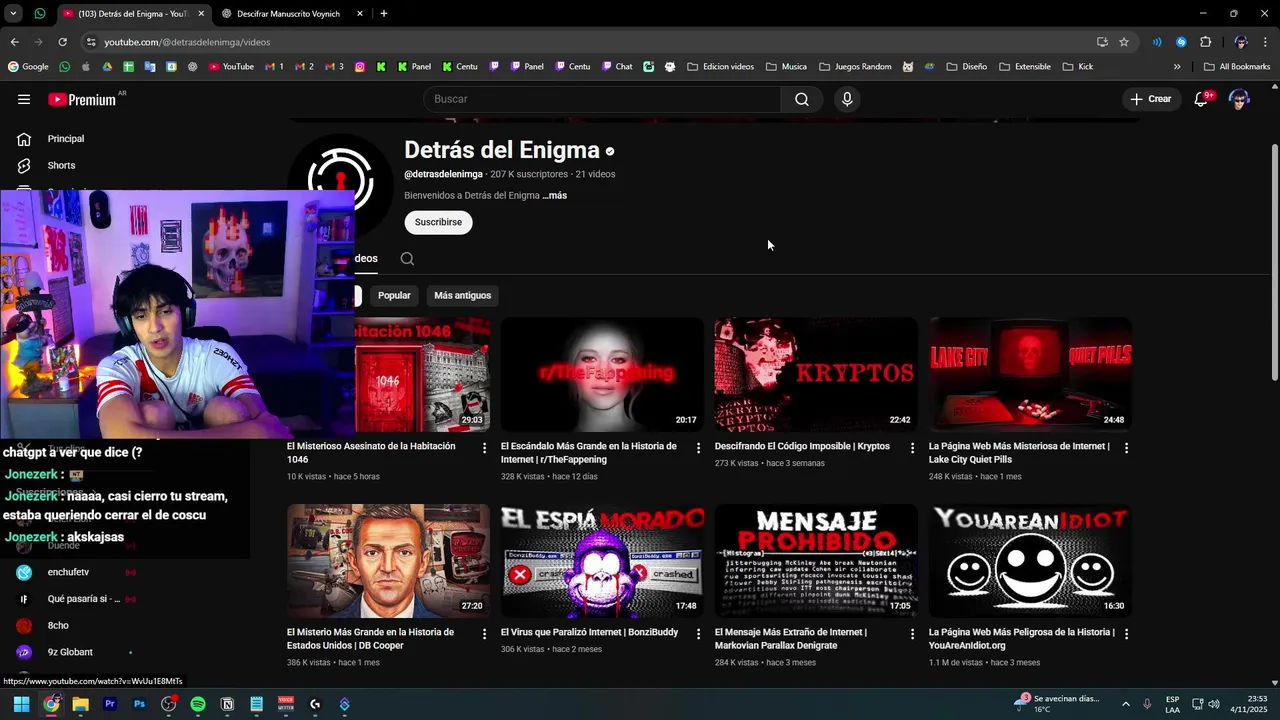
Task: Open the Windows Start menu
Action: [21, 704]
